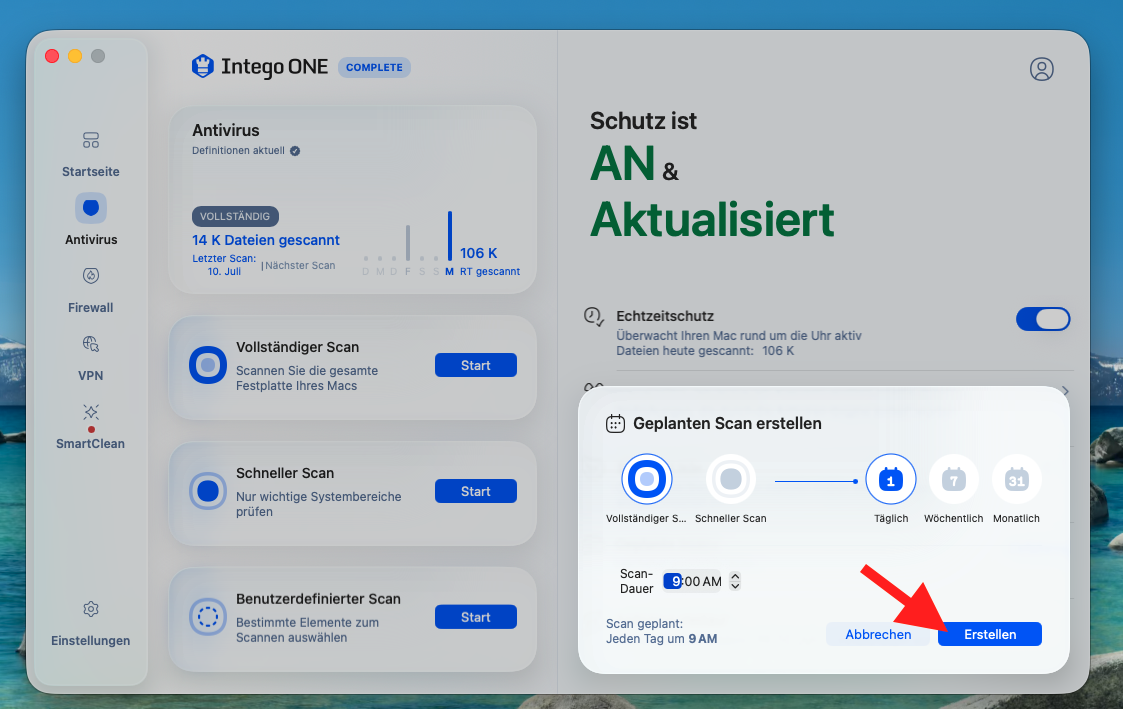Click the 106 K RT gescannt value
The image size is (1123, 709).
(x=478, y=253)
